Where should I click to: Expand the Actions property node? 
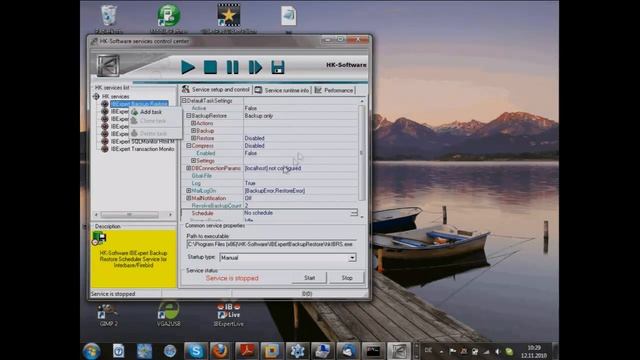tap(194, 123)
